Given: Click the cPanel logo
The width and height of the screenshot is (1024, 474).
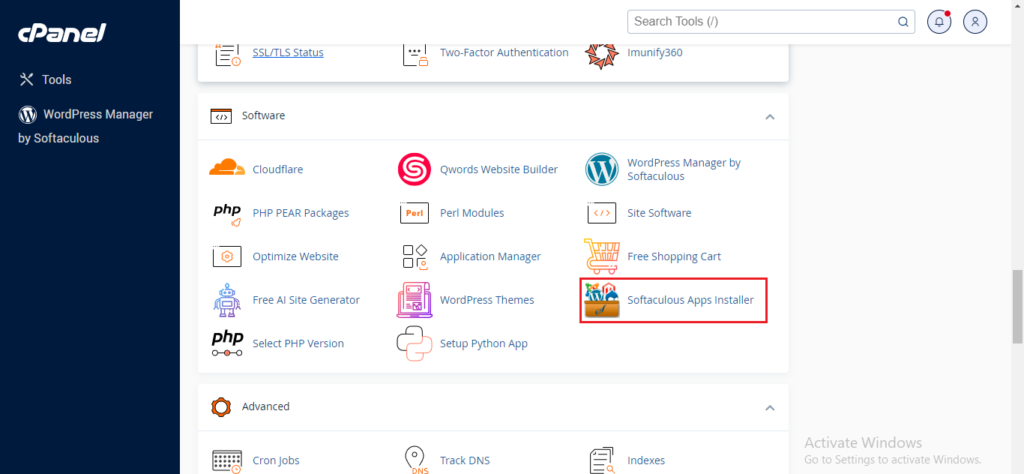Looking at the screenshot, I should pos(61,33).
